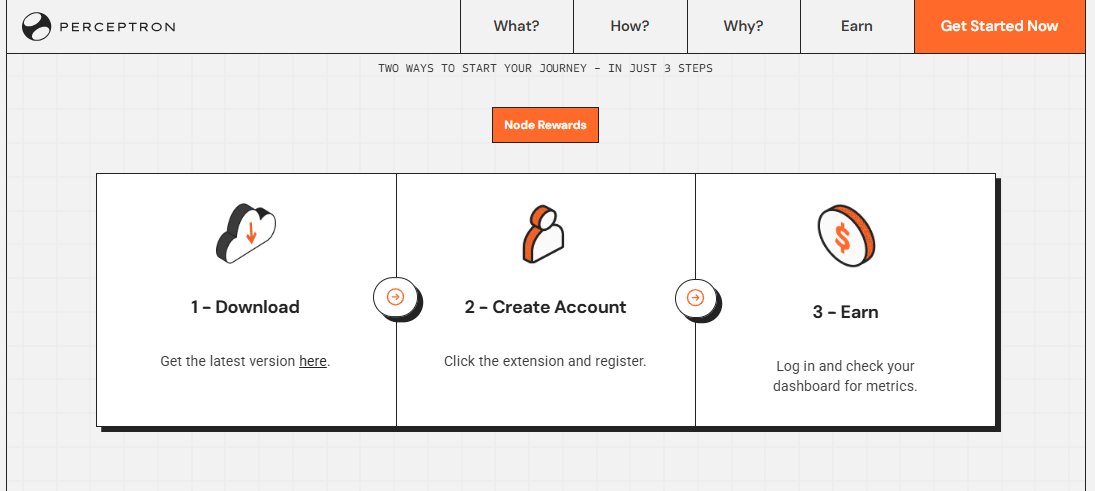Click the orange person account icon
This screenshot has height=491, width=1095.
(x=544, y=234)
